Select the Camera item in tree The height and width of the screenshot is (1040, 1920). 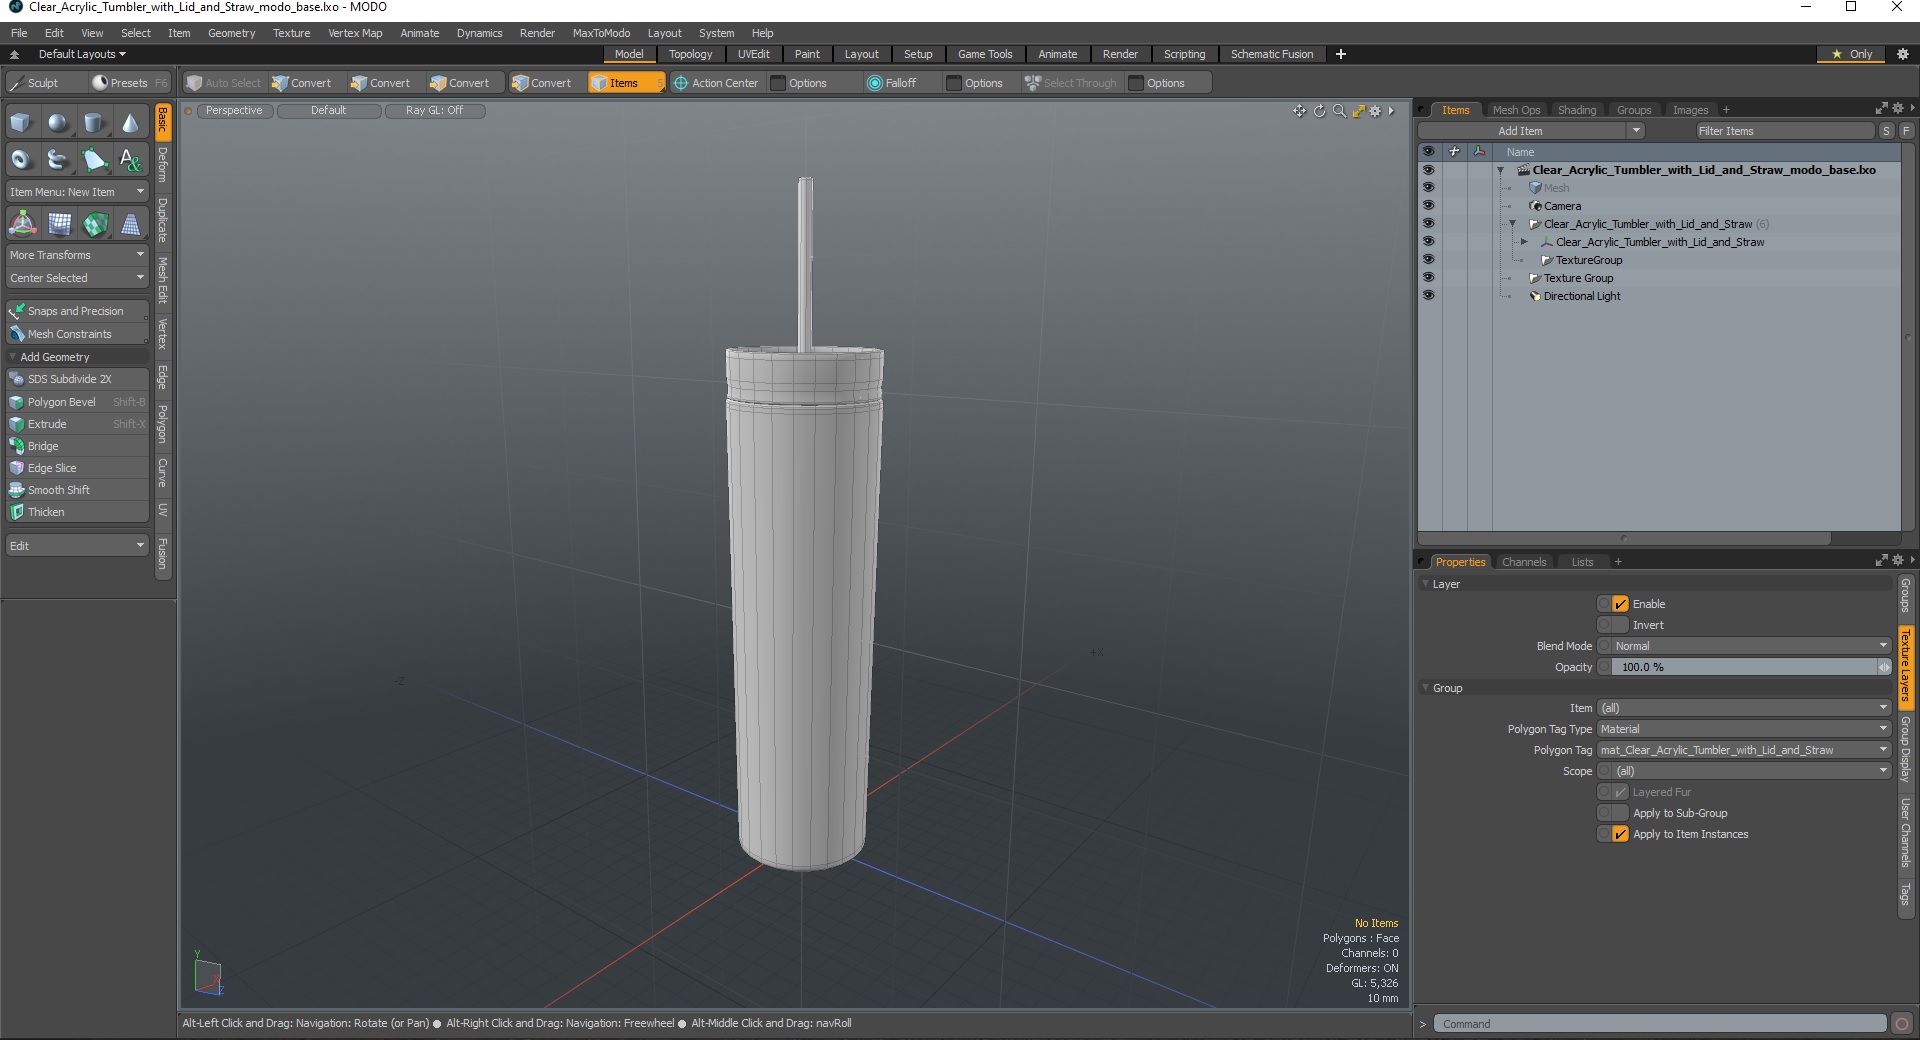(1562, 206)
